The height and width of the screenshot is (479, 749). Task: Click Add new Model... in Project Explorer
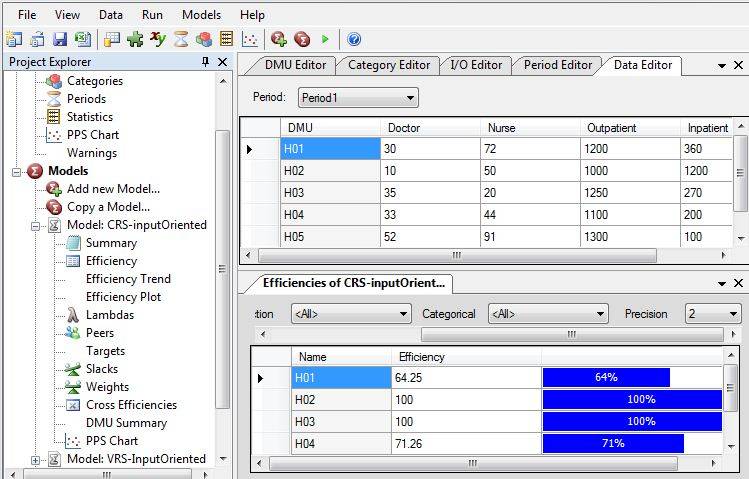112,189
